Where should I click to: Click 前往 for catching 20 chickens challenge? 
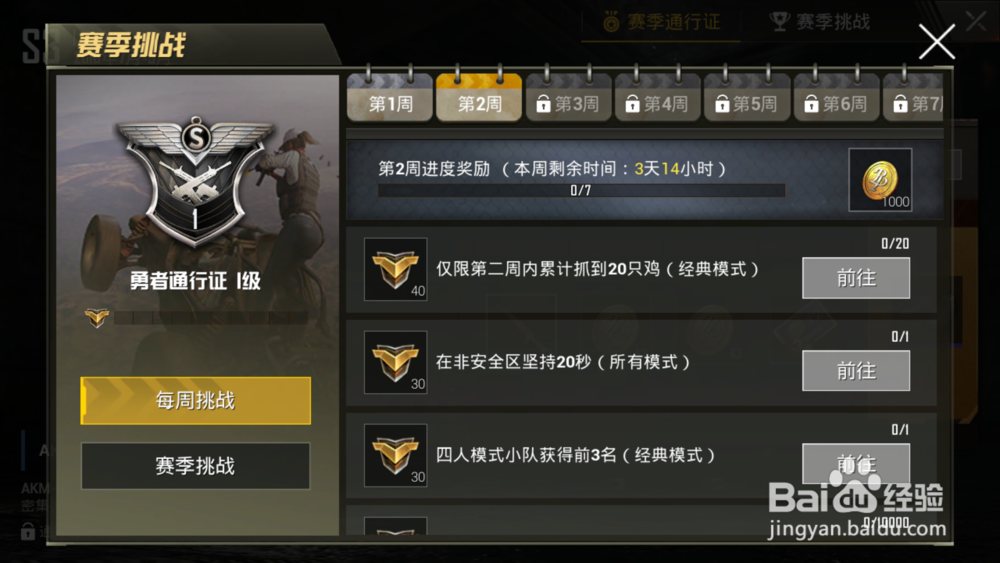856,278
